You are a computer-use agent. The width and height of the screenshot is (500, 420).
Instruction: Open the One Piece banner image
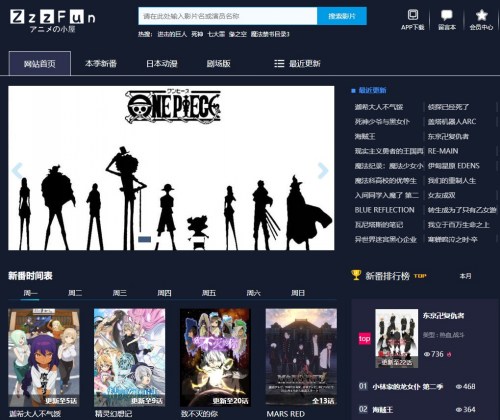click(171, 168)
